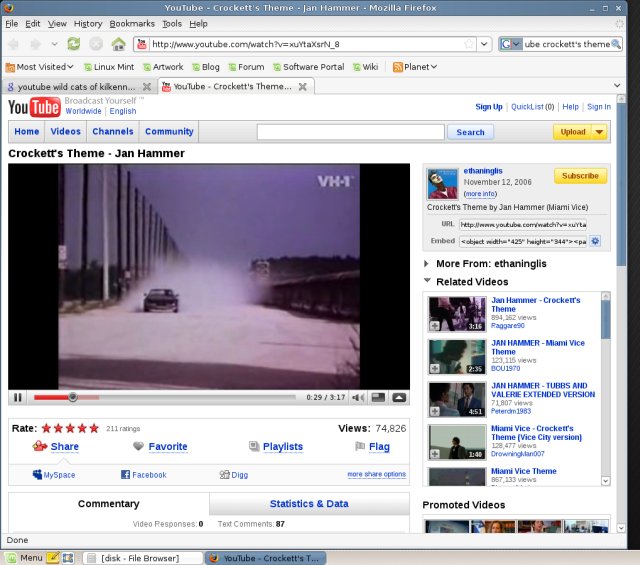
Task: Bookmark page with the star icon in URL bar
Action: click(x=468, y=44)
